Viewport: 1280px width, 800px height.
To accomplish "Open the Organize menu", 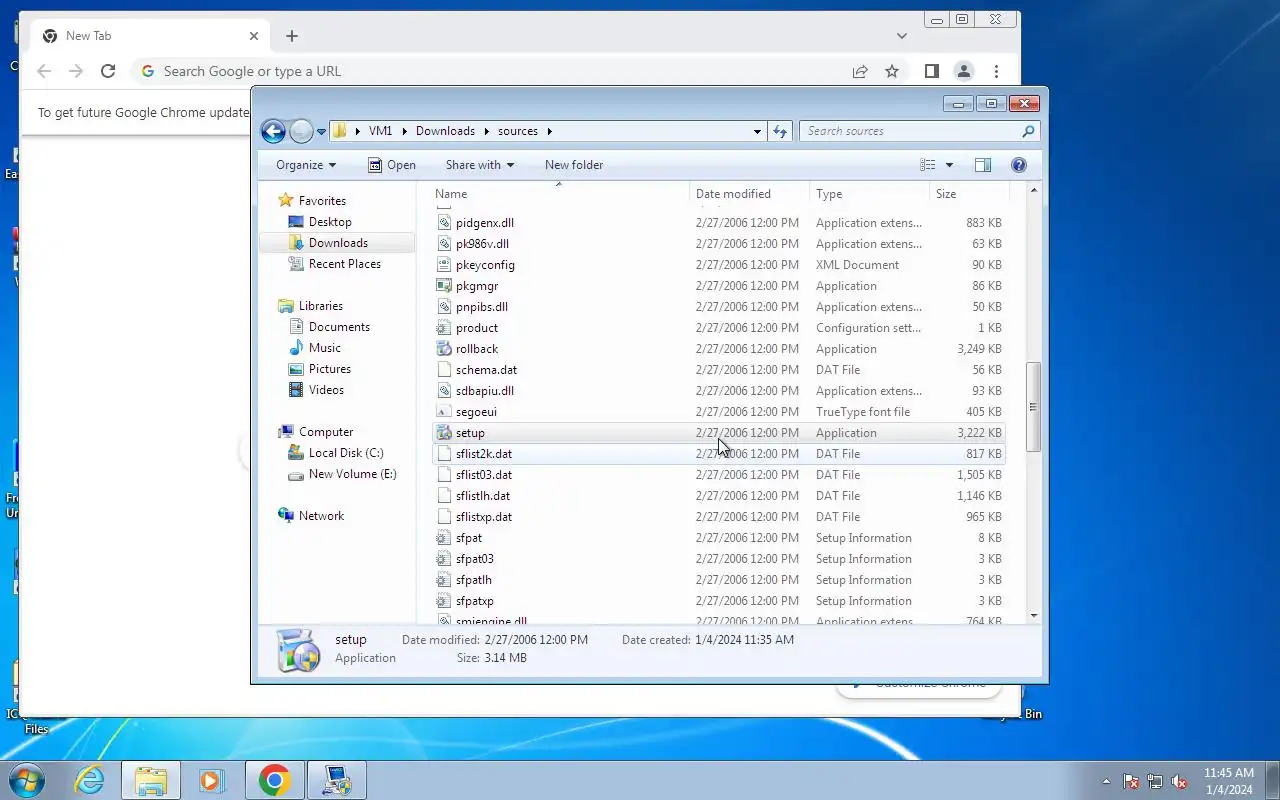I will point(306,165).
